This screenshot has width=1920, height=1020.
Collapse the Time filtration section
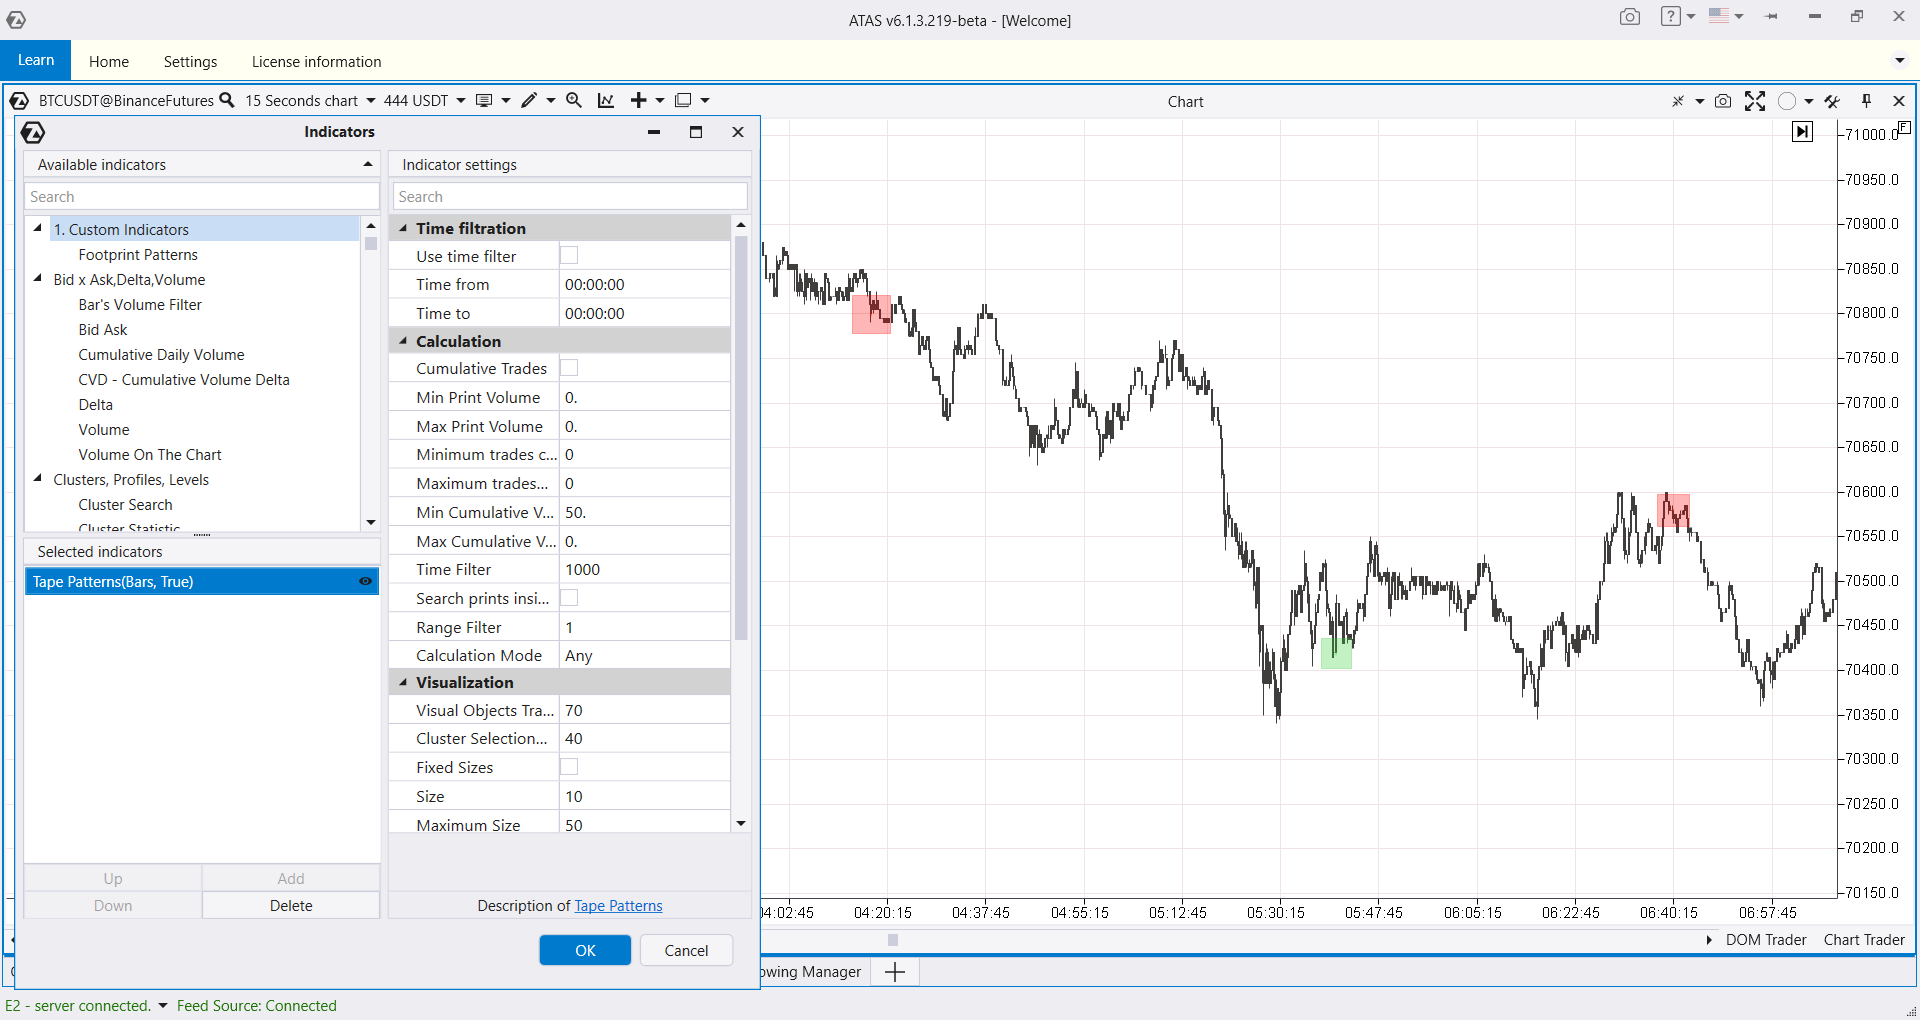click(404, 228)
